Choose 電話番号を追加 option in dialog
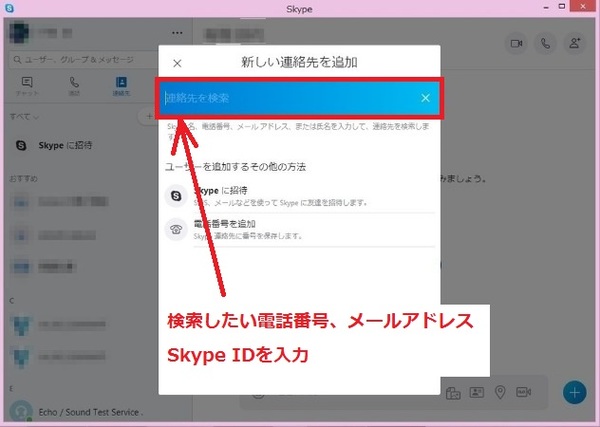The image size is (600, 427). click(300, 230)
